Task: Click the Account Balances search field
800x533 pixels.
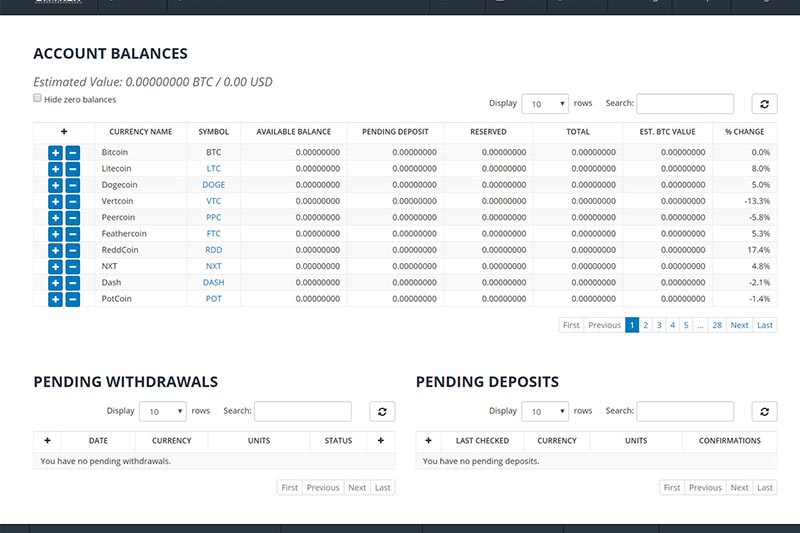Action: point(685,104)
